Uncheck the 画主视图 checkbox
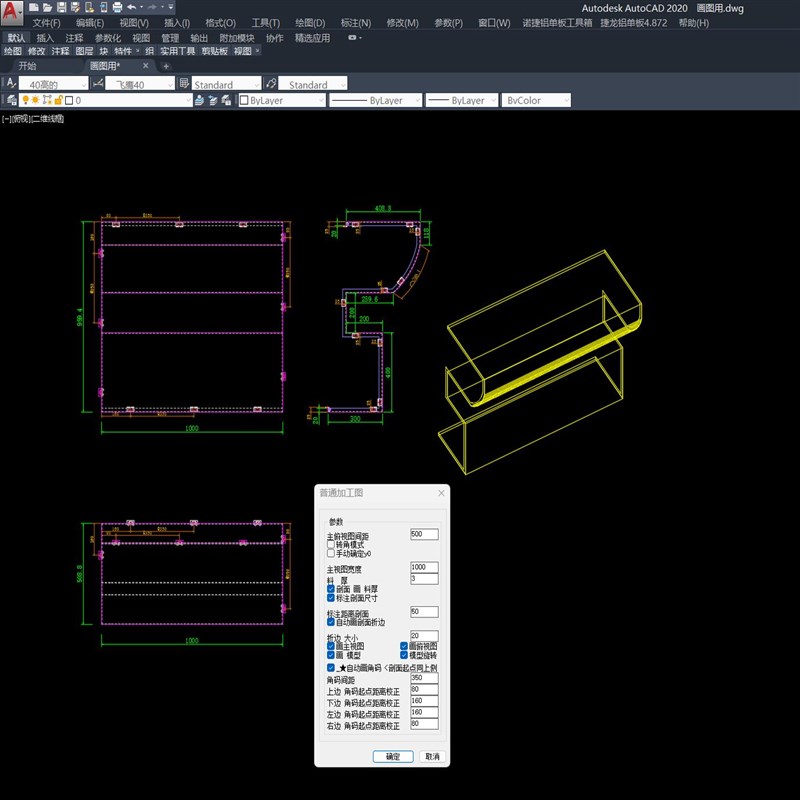 tap(331, 646)
